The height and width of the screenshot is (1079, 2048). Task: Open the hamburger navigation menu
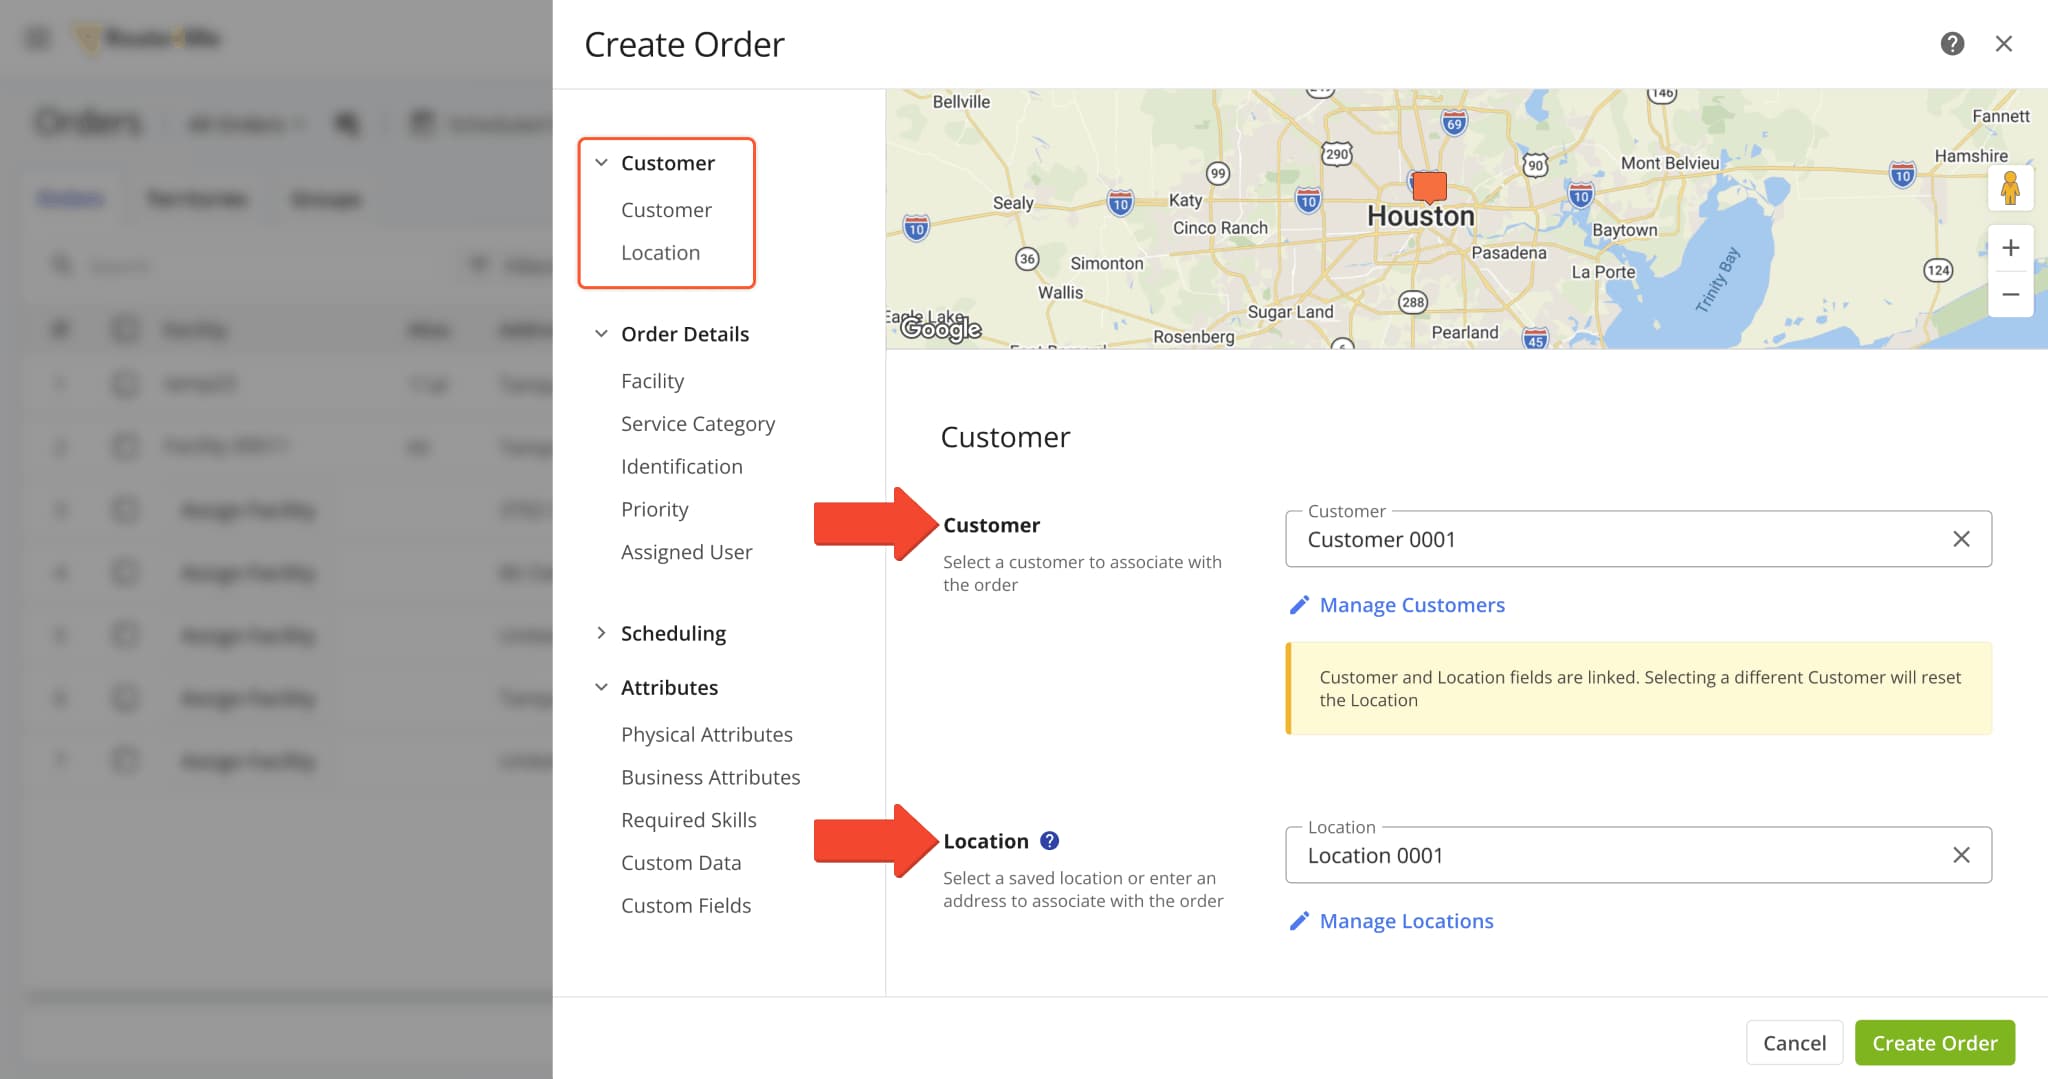point(37,37)
